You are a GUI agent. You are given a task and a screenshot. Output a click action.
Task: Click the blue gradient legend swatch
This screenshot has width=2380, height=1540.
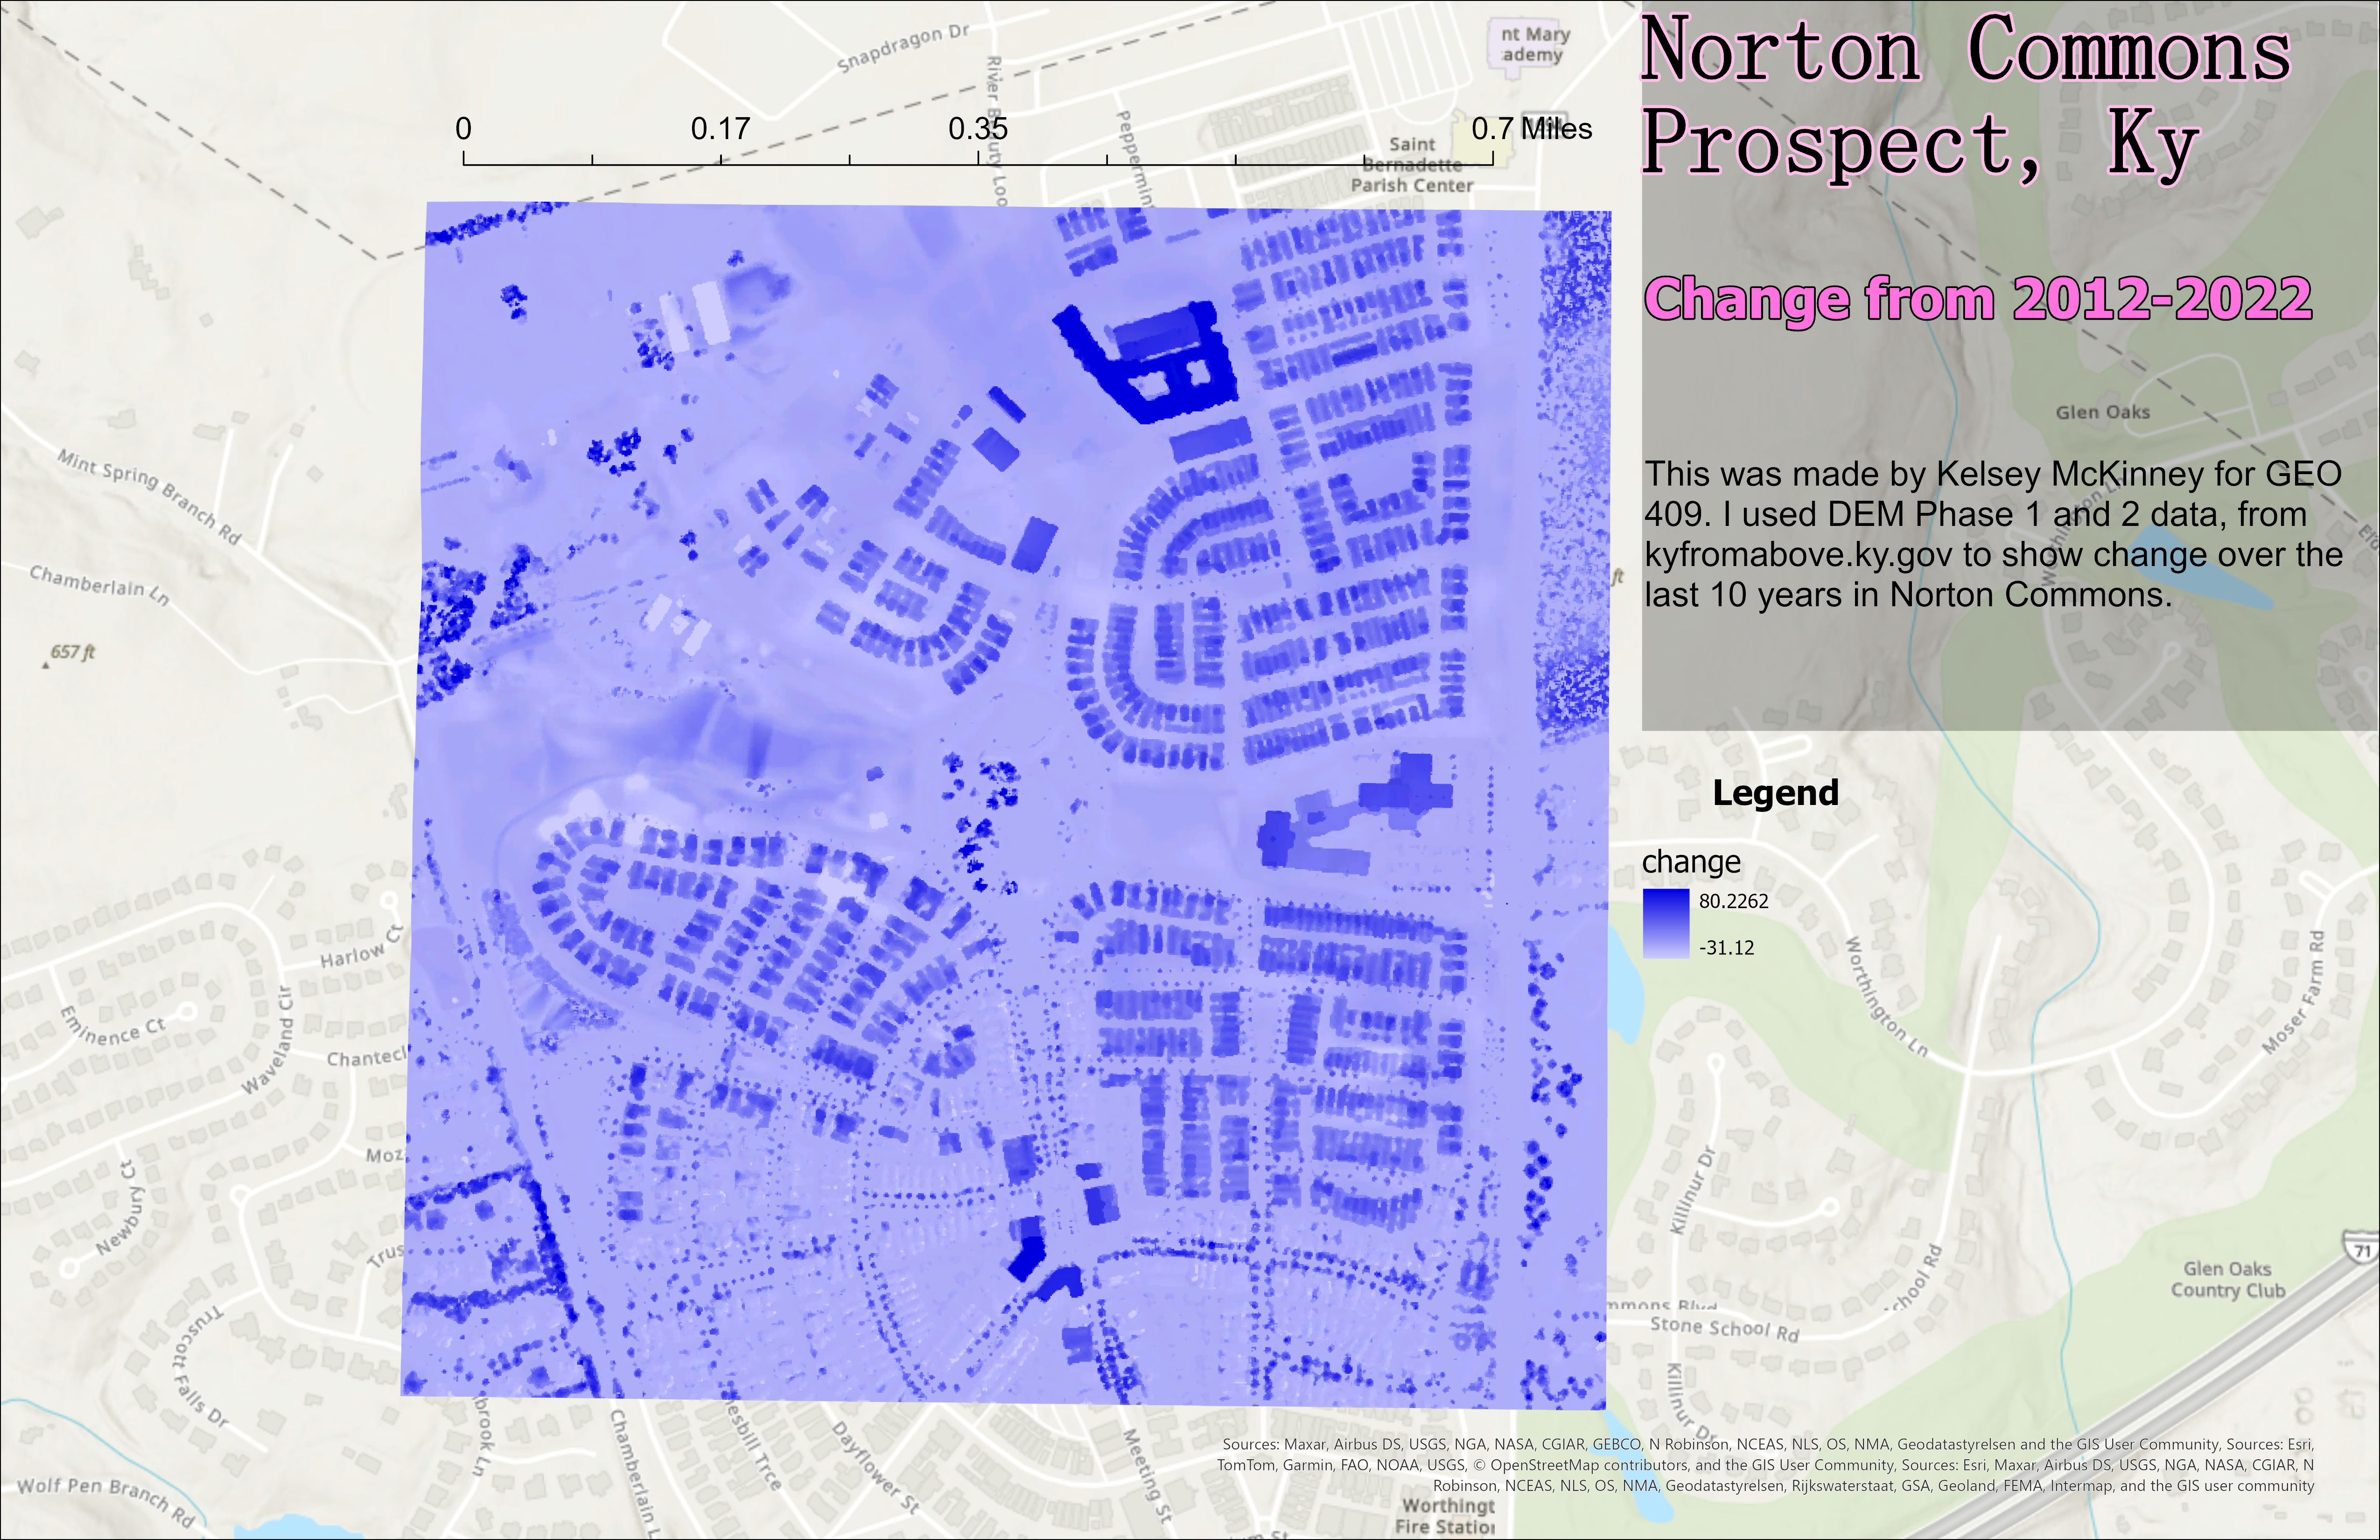[1665, 924]
